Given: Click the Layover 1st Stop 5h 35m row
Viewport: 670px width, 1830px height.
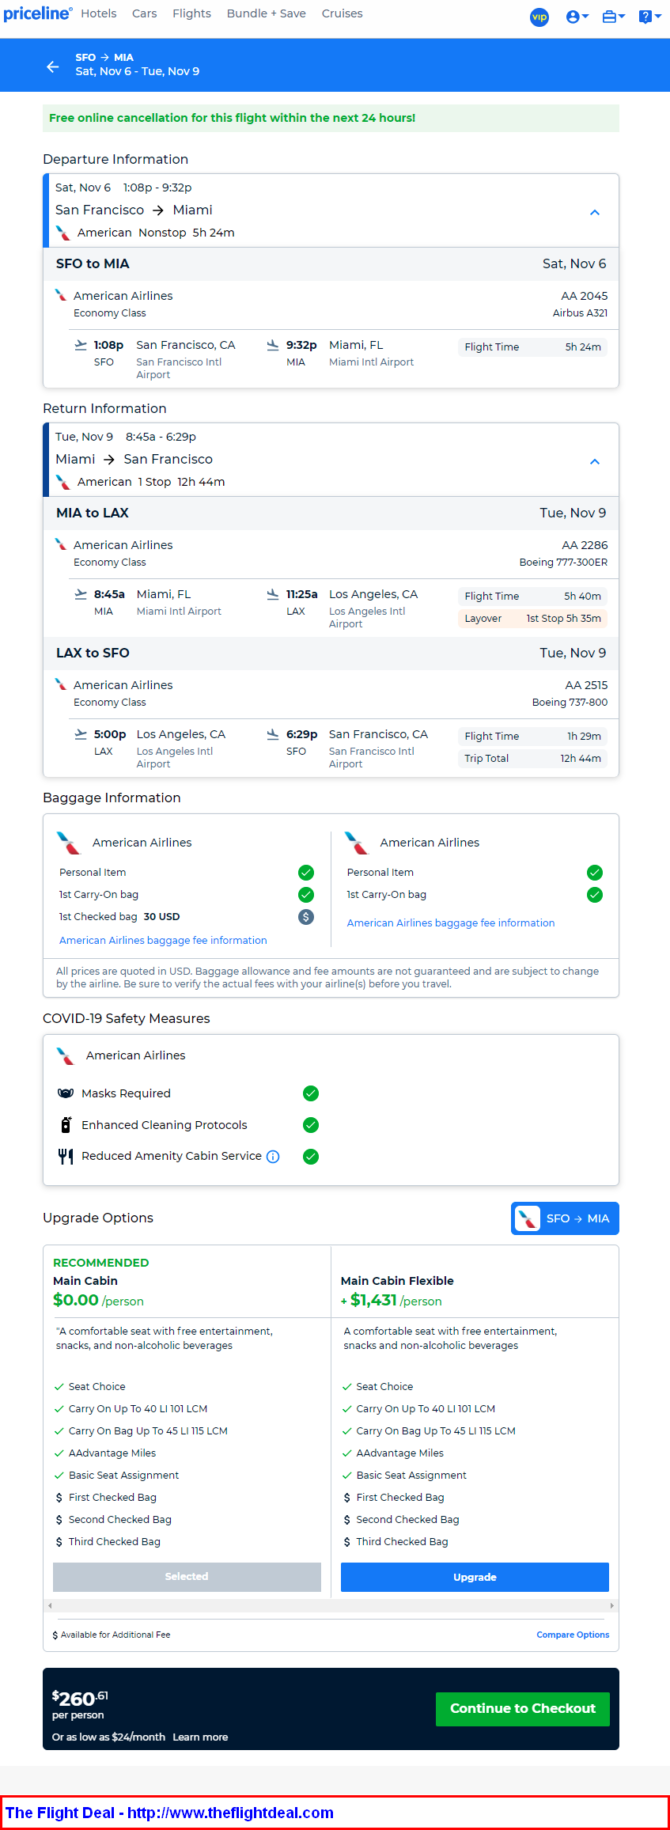Looking at the screenshot, I should tap(533, 619).
